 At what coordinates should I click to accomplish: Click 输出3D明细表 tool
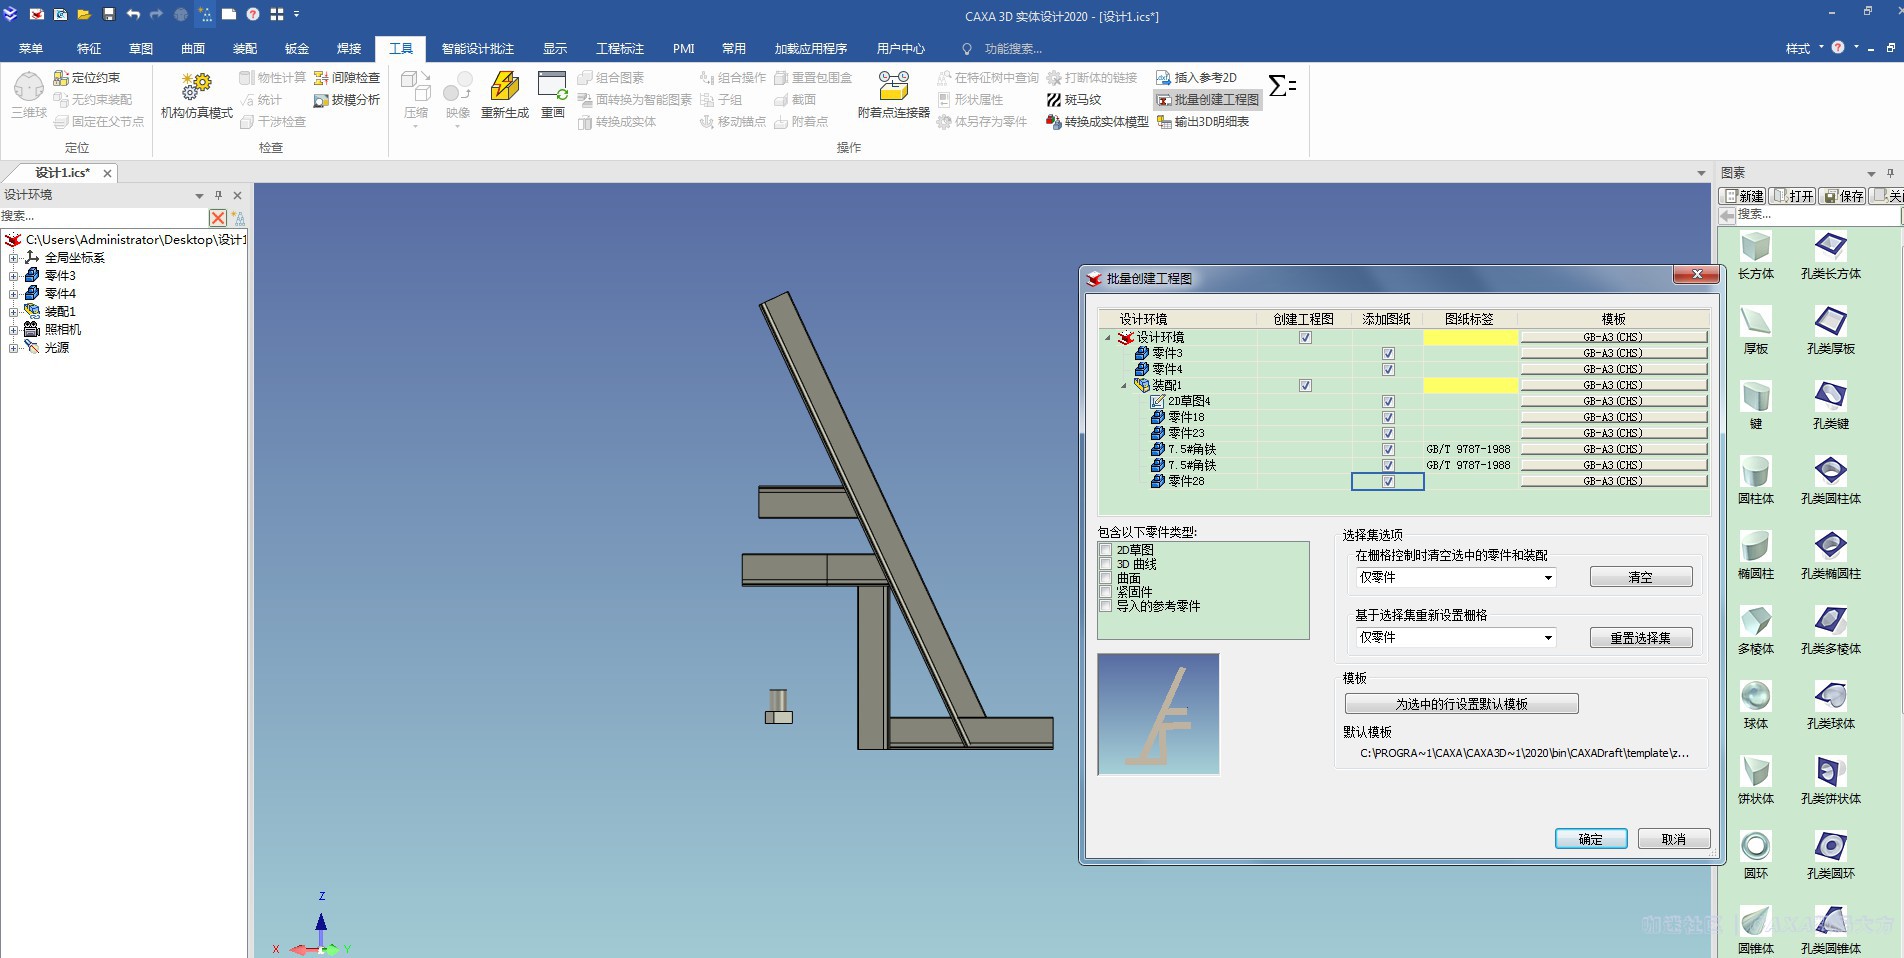(1203, 122)
